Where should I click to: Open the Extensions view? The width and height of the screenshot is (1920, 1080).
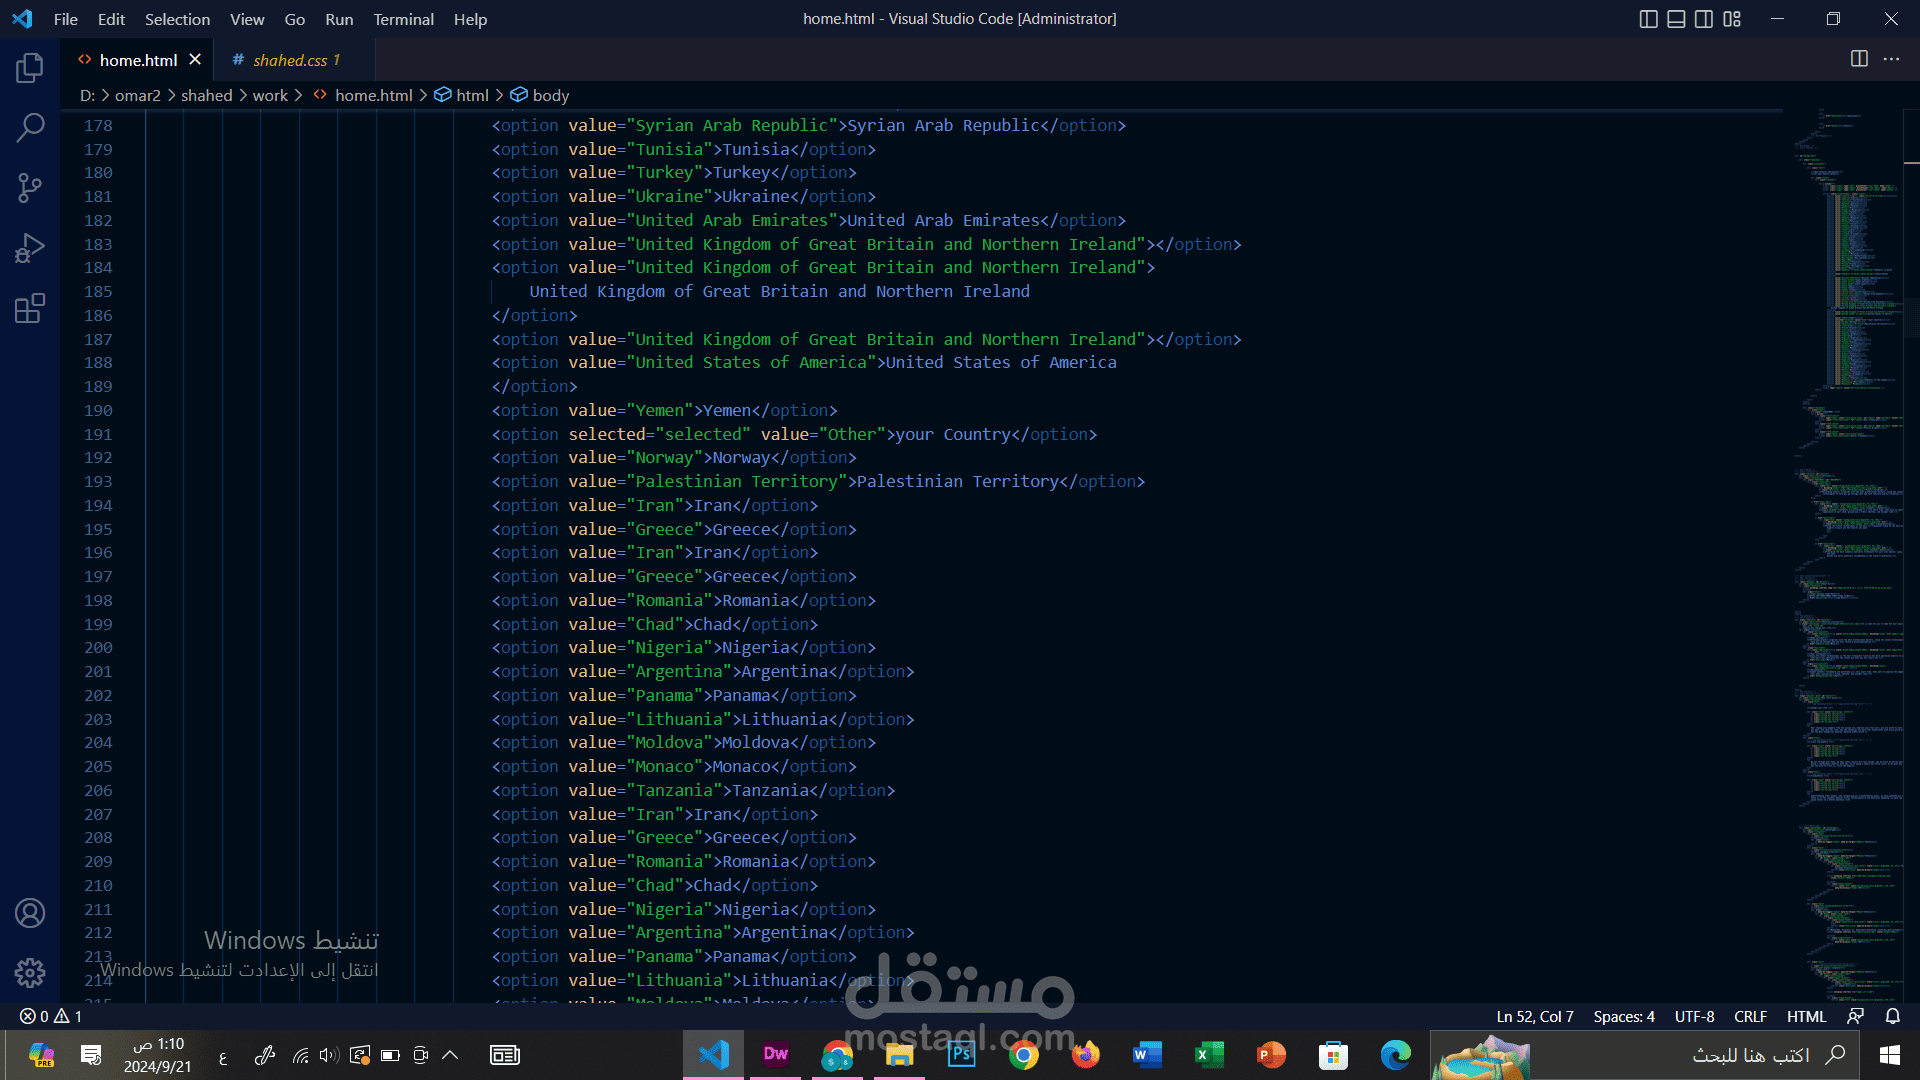point(30,308)
